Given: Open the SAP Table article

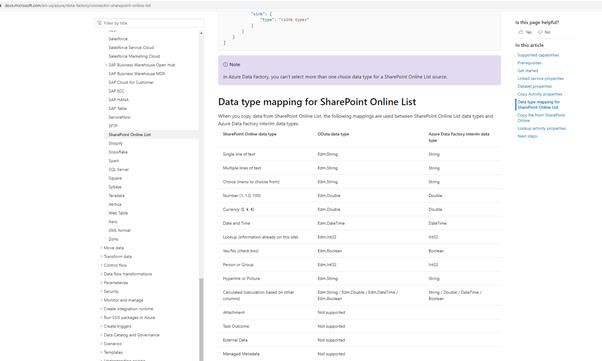Looking at the screenshot, I should point(117,108).
